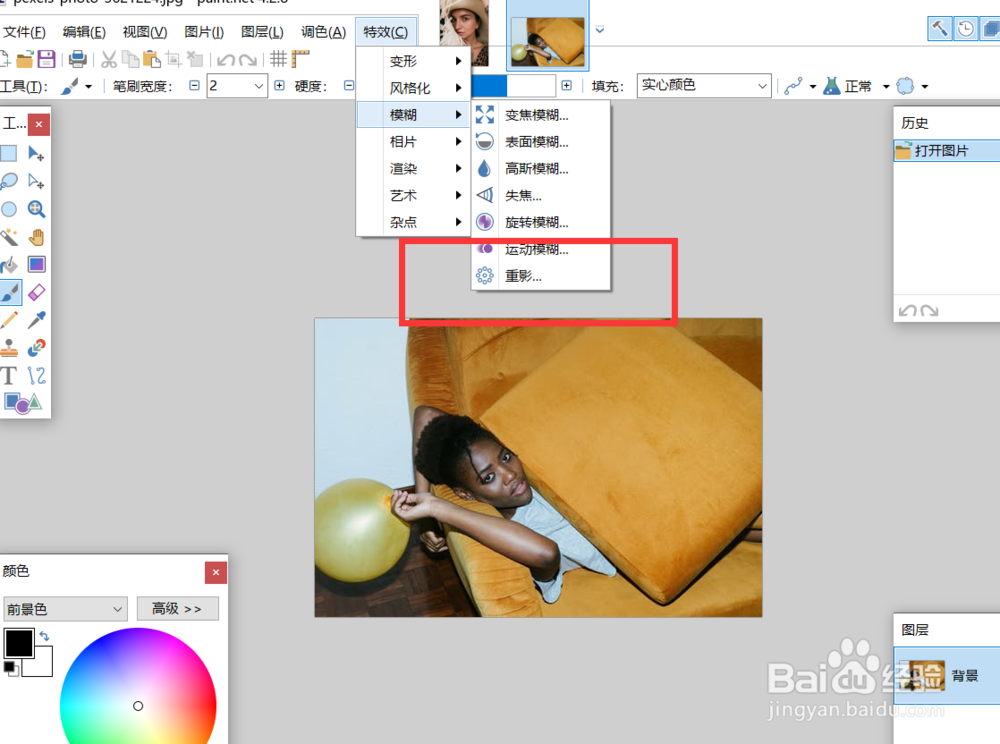1000x744 pixels.
Task: Select the Text tool
Action: (x=9, y=376)
